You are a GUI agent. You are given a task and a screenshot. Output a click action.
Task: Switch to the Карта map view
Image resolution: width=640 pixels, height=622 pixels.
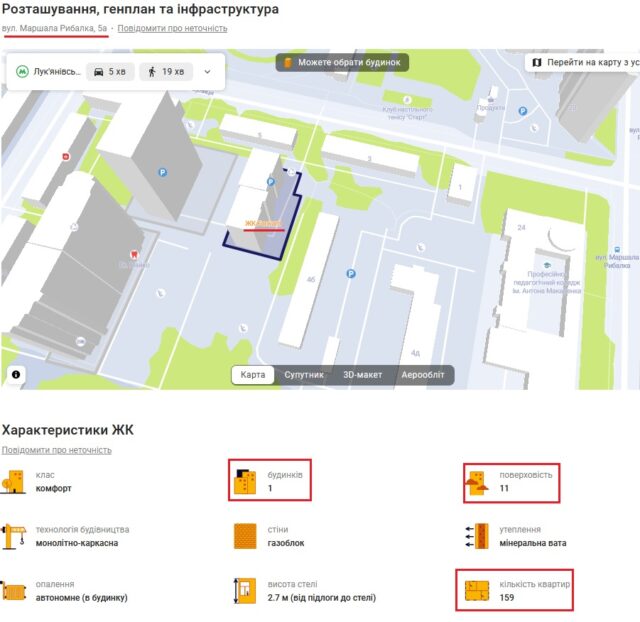tap(253, 375)
